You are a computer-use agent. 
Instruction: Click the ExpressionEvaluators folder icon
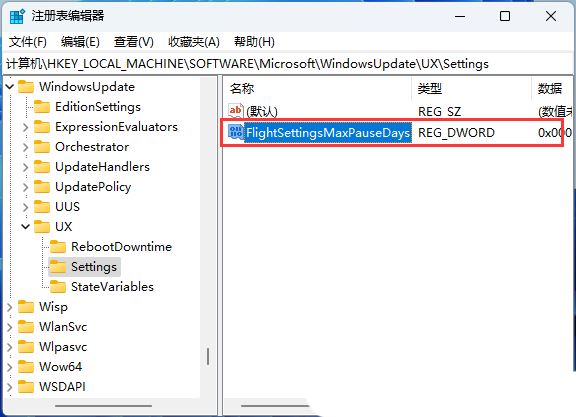click(x=42, y=127)
